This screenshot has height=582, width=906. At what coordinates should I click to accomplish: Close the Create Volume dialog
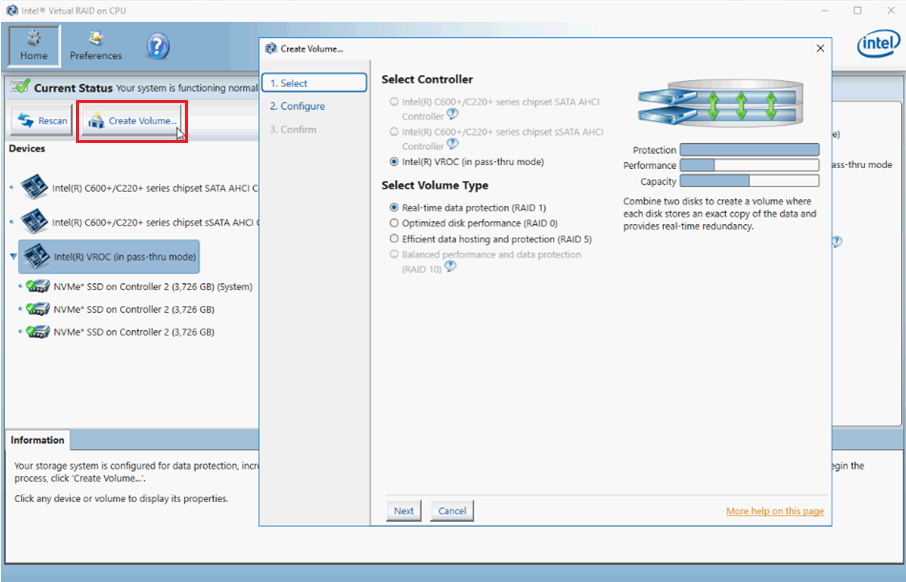click(x=820, y=49)
